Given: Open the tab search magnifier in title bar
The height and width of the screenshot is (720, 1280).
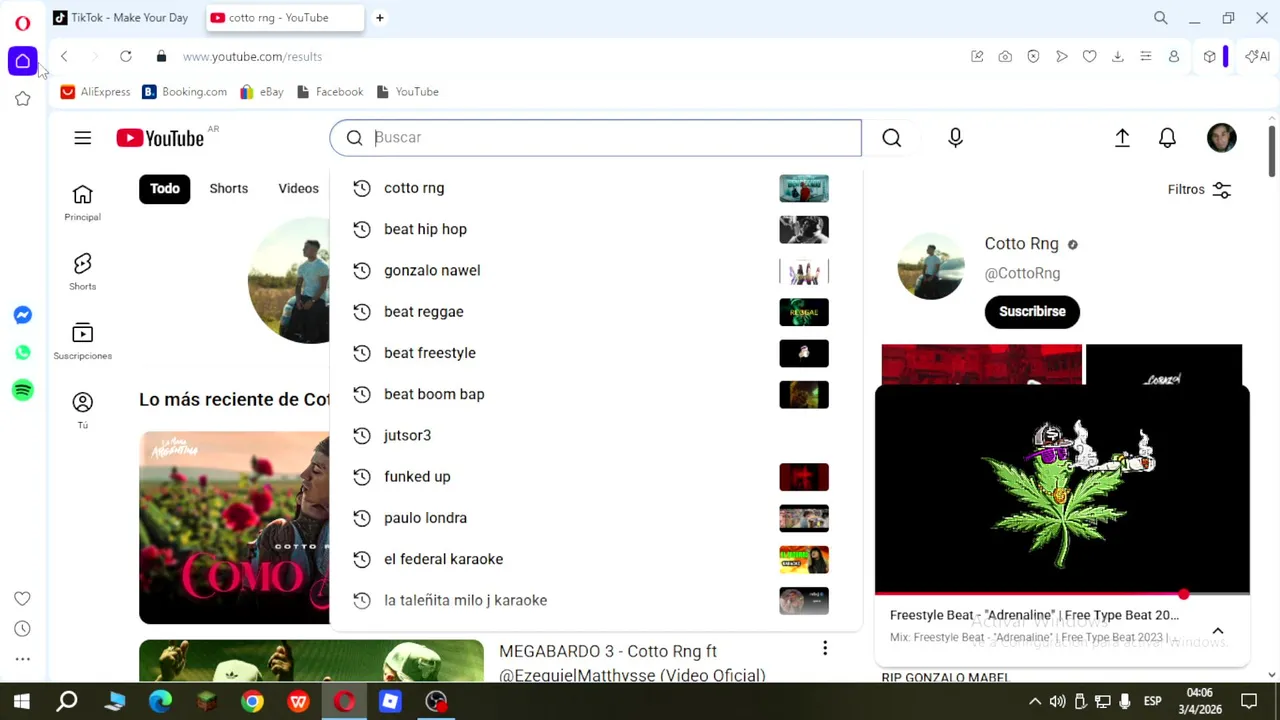Looking at the screenshot, I should (1160, 18).
